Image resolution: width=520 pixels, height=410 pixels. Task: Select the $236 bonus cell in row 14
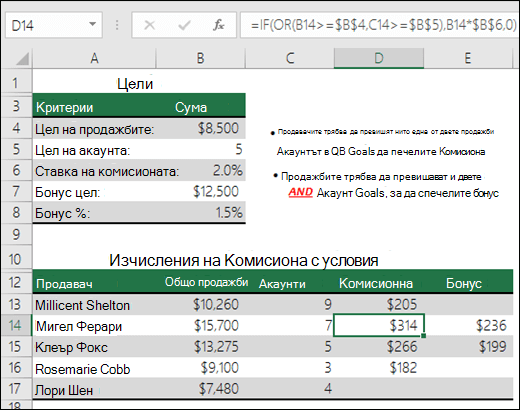click(x=469, y=325)
